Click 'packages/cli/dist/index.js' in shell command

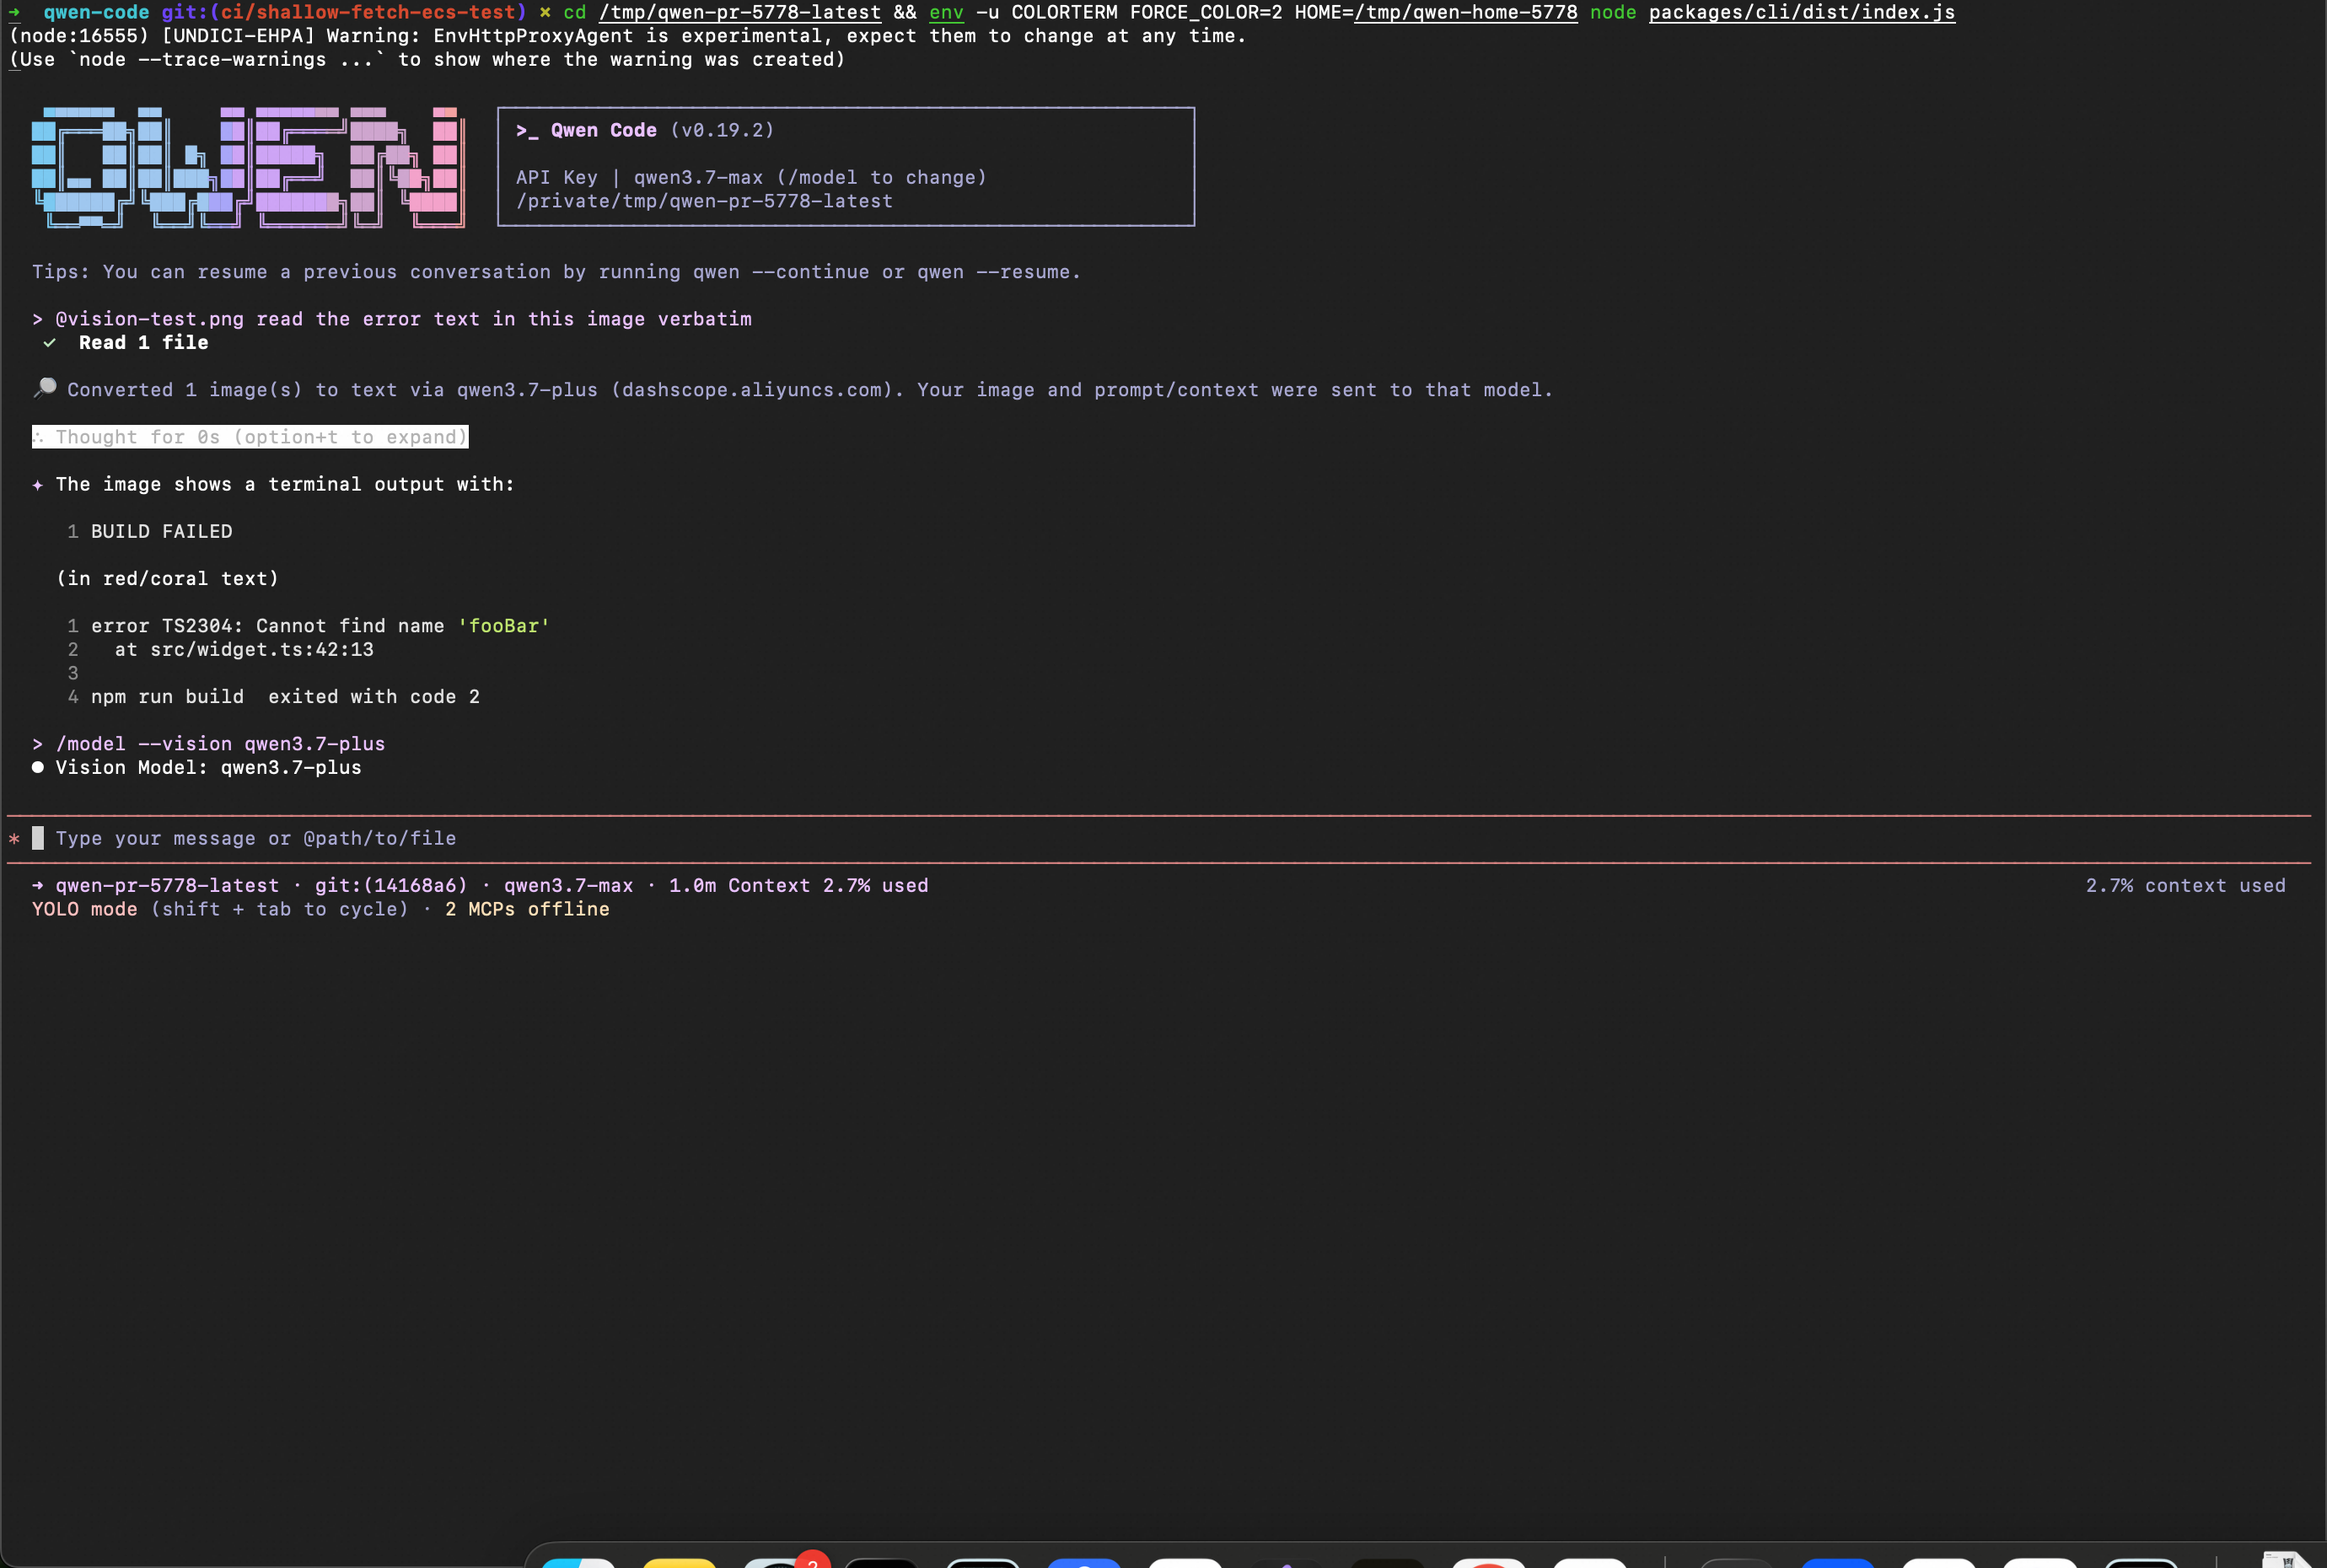point(1802,12)
